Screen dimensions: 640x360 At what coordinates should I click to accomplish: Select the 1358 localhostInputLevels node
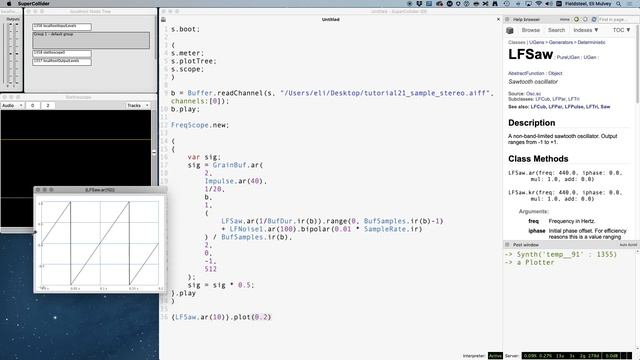pyautogui.click(x=62, y=27)
